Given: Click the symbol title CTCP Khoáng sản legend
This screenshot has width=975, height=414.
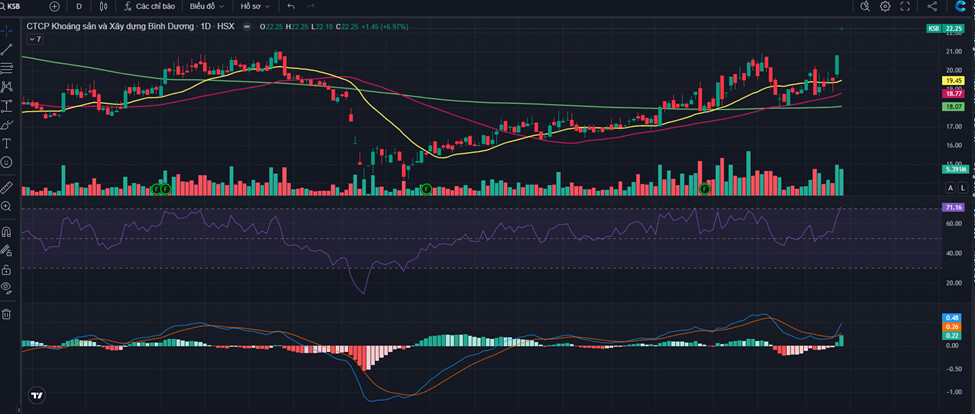Looking at the screenshot, I should 130,27.
